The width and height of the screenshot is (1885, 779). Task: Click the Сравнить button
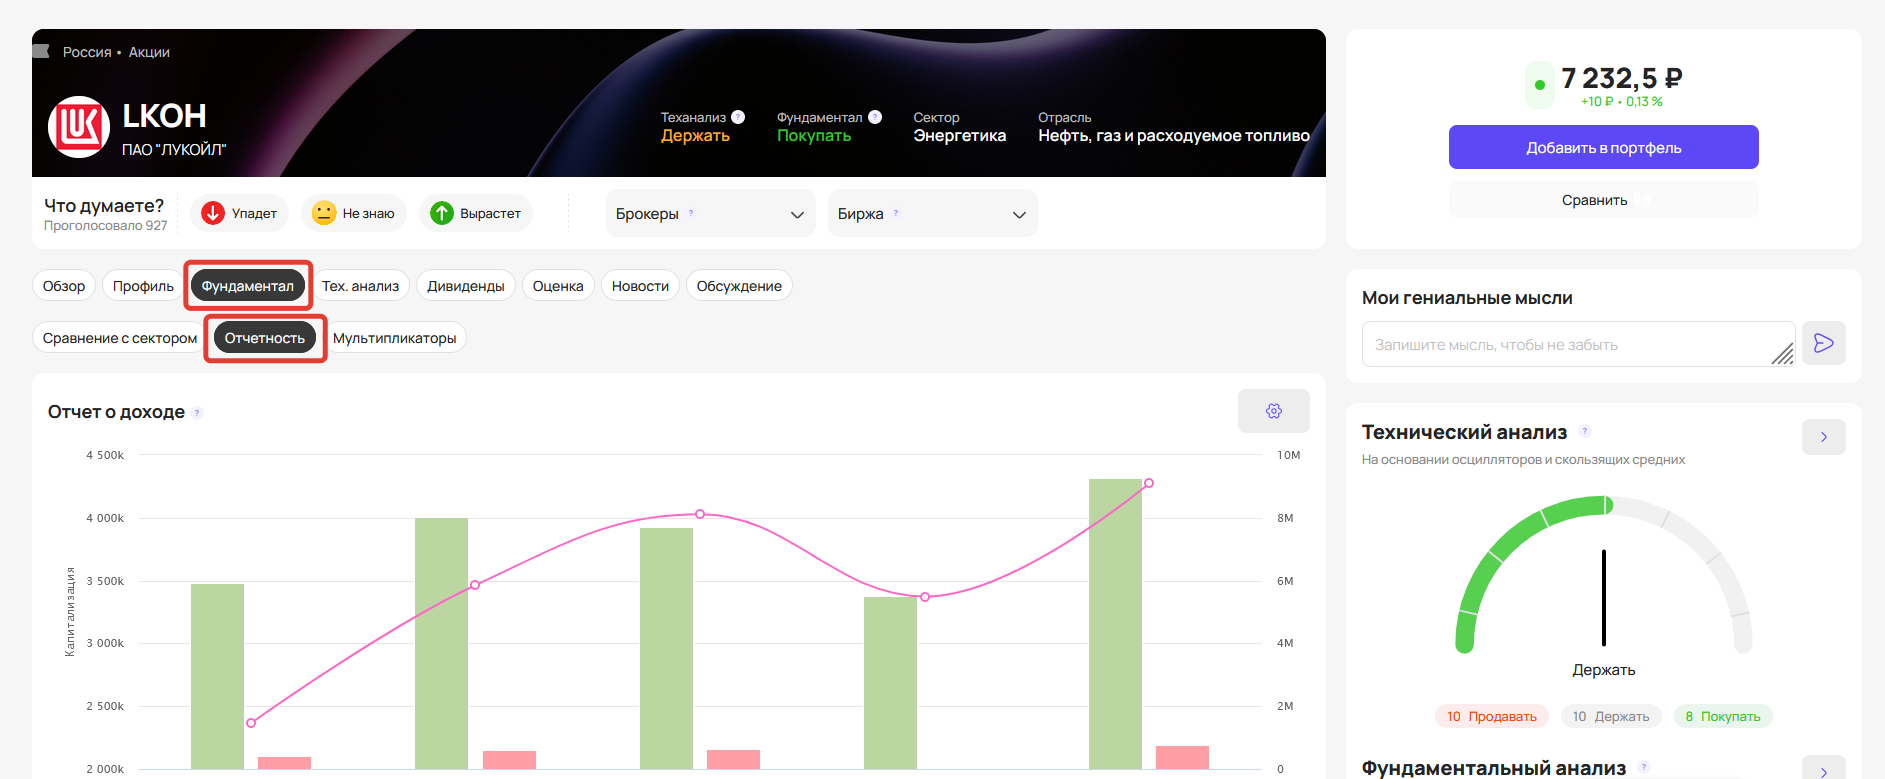click(x=1603, y=200)
